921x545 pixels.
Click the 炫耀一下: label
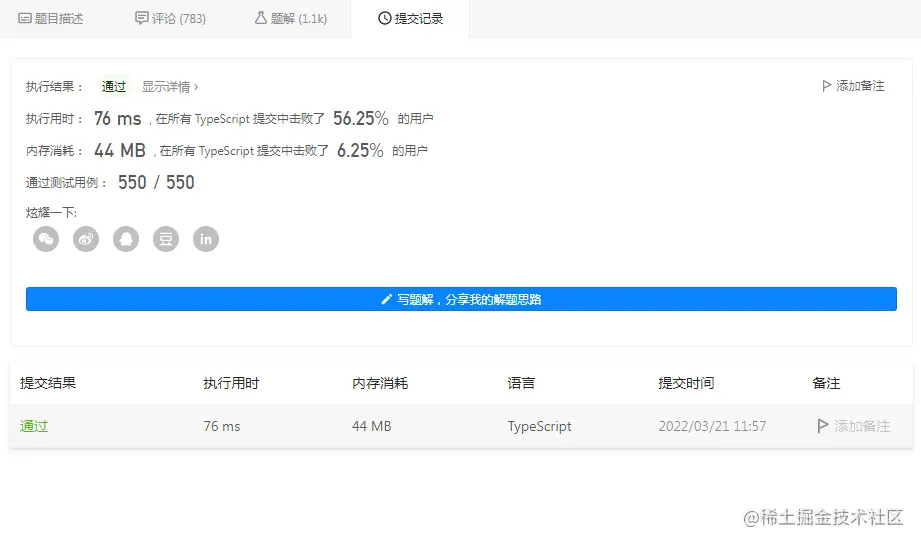(51, 213)
